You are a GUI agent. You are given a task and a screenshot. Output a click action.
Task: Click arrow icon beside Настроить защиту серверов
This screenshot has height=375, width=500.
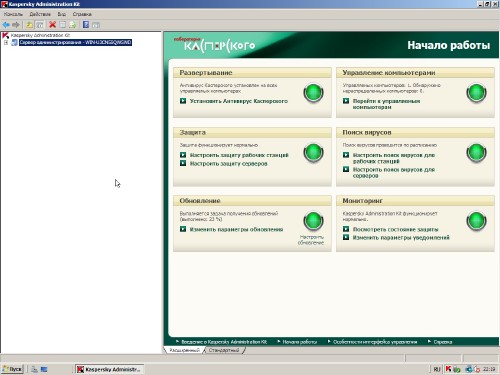[x=183, y=163]
